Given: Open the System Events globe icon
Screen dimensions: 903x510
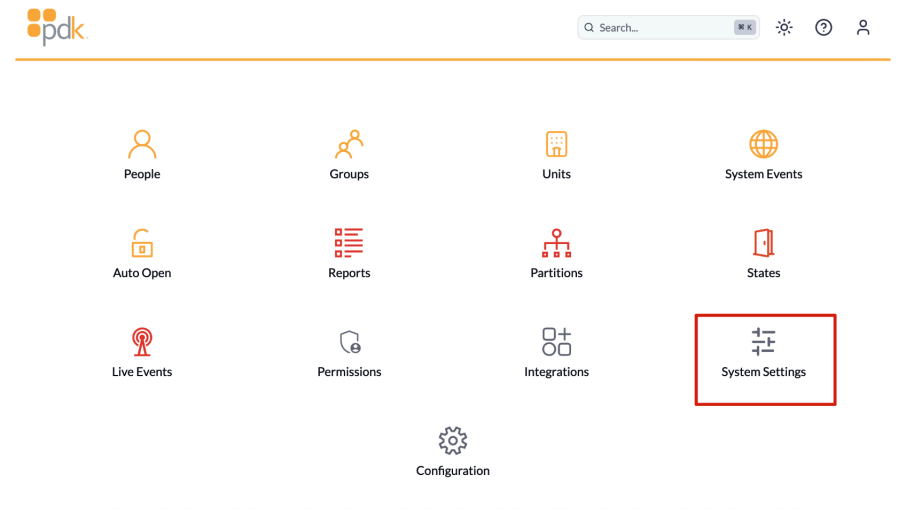Looking at the screenshot, I should pos(764,144).
